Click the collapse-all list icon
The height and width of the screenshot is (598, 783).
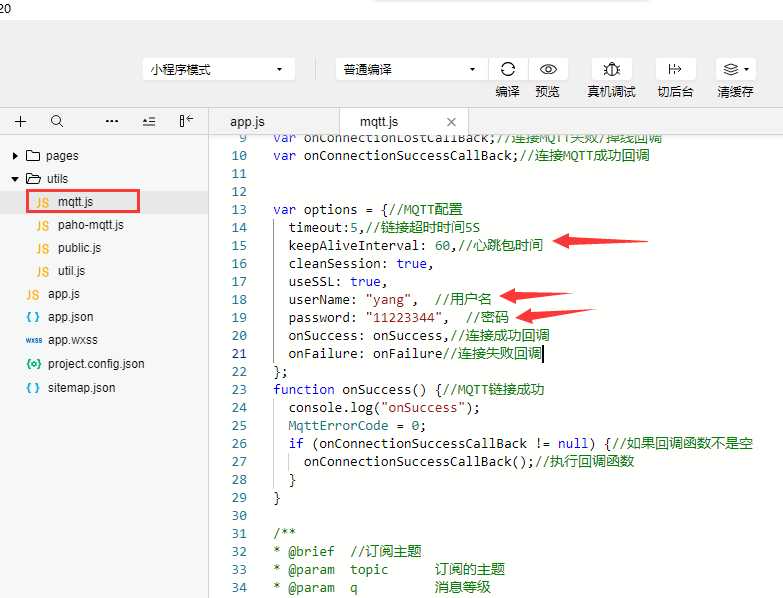[x=149, y=121]
